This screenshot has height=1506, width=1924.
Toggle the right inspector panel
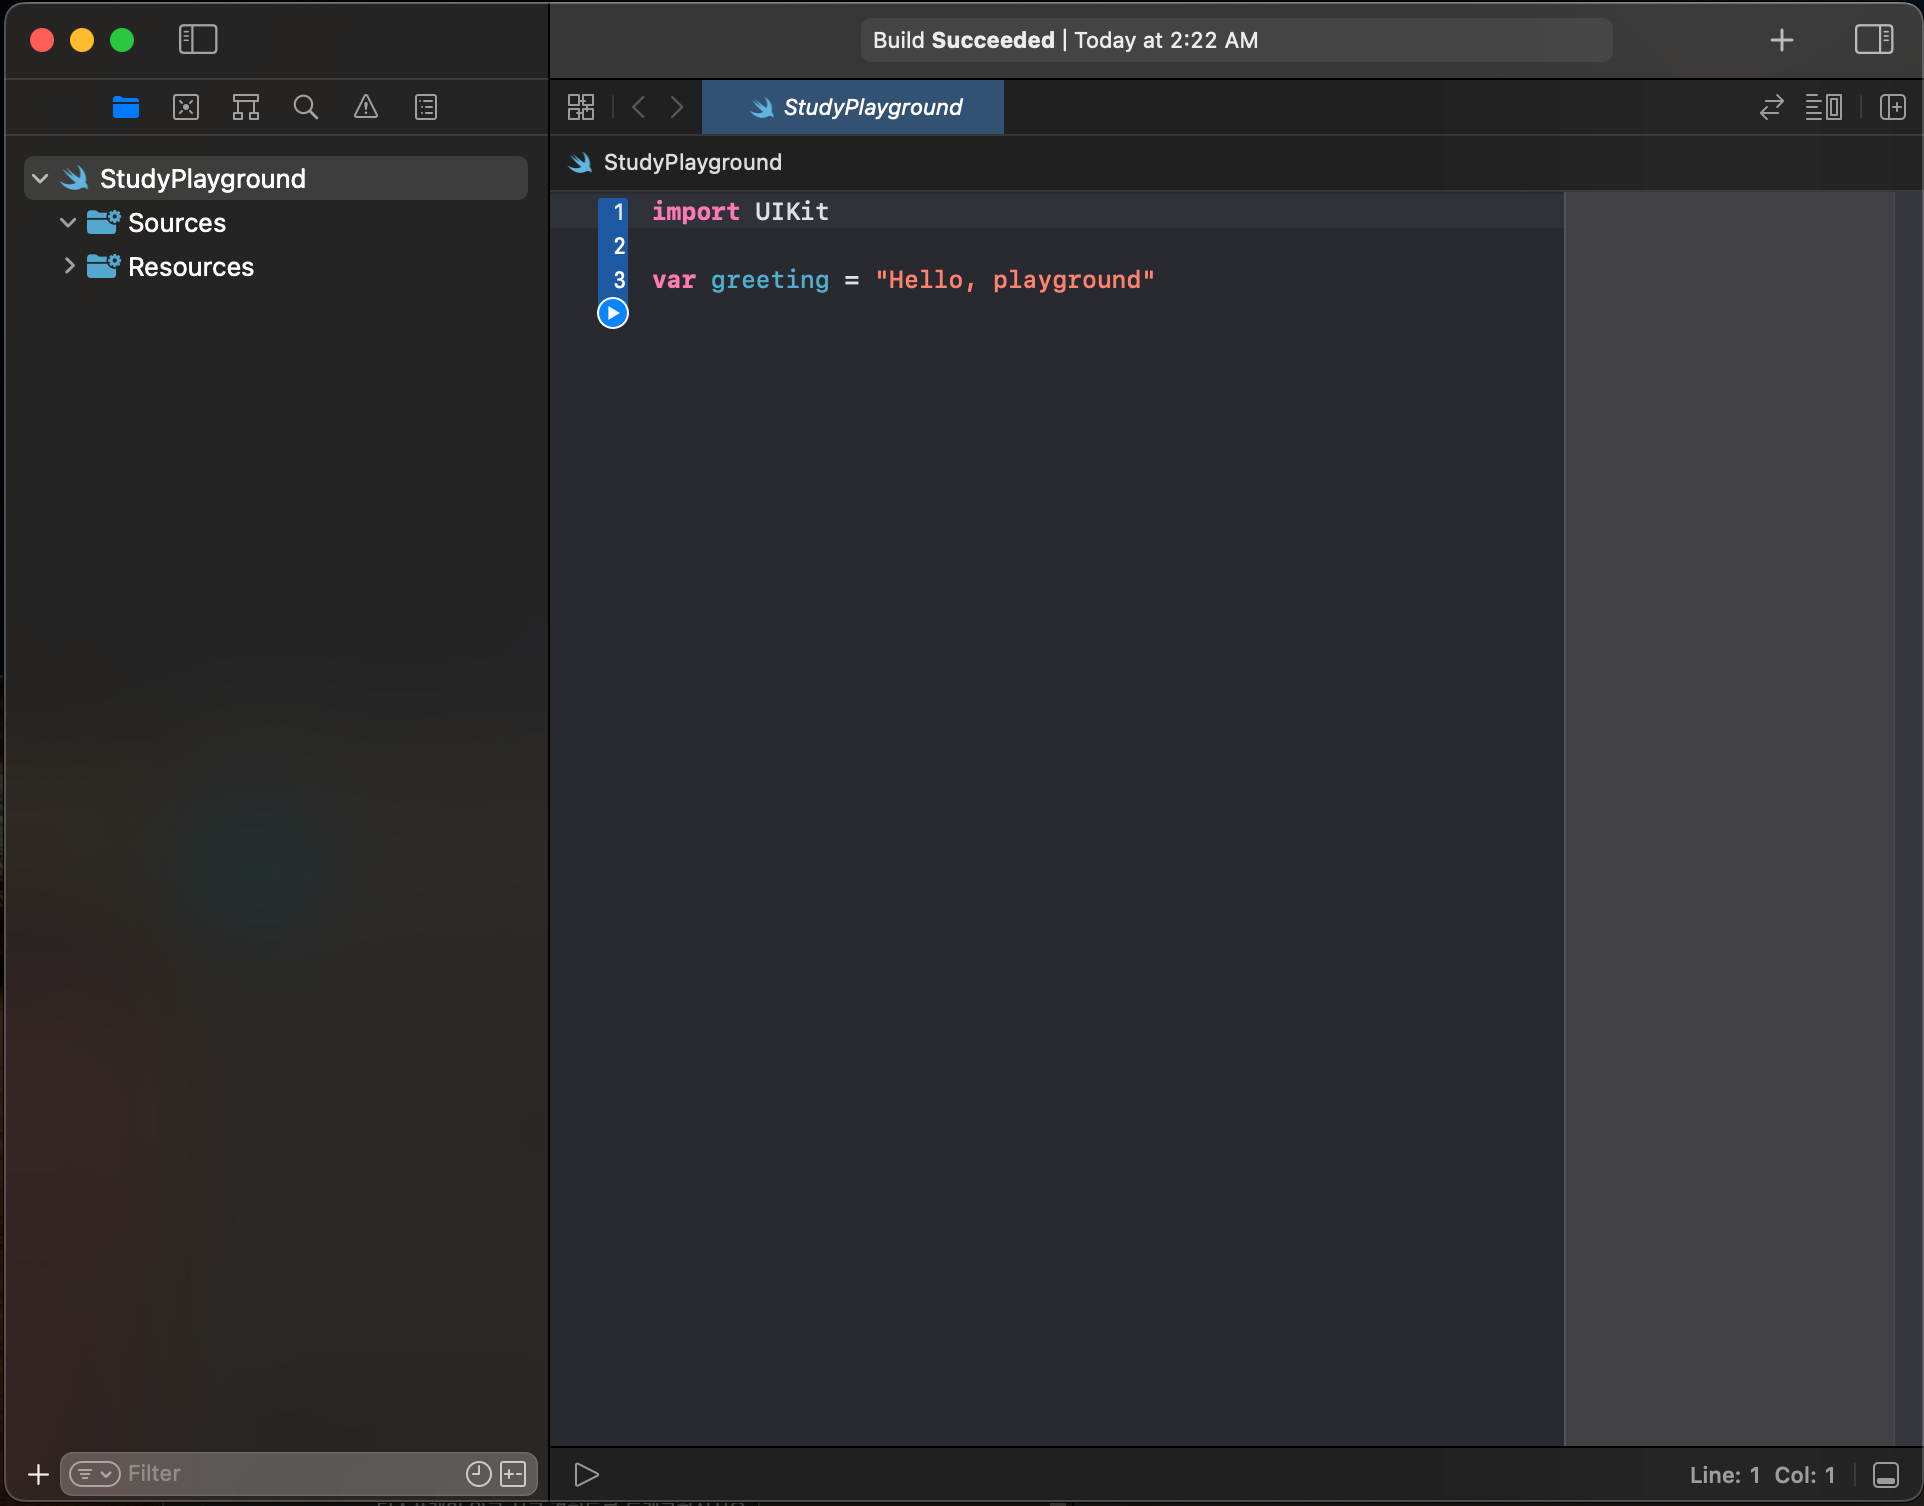point(1873,40)
